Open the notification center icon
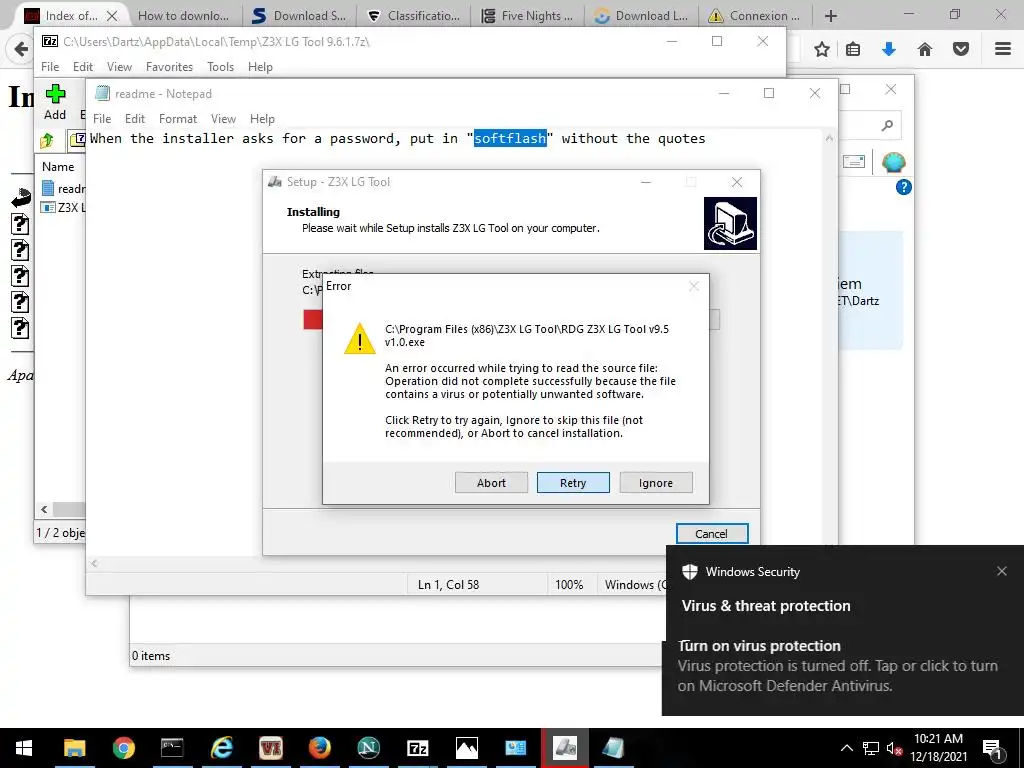This screenshot has height=768, width=1024. tap(992, 748)
